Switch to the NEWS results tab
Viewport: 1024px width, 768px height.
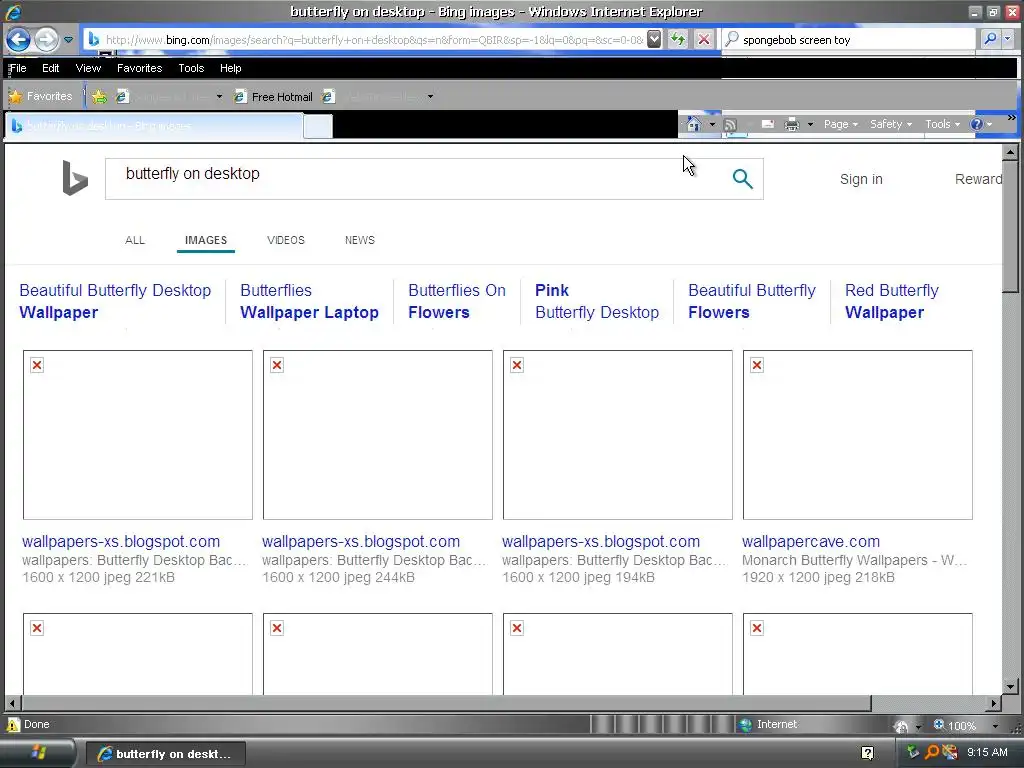pyautogui.click(x=360, y=240)
